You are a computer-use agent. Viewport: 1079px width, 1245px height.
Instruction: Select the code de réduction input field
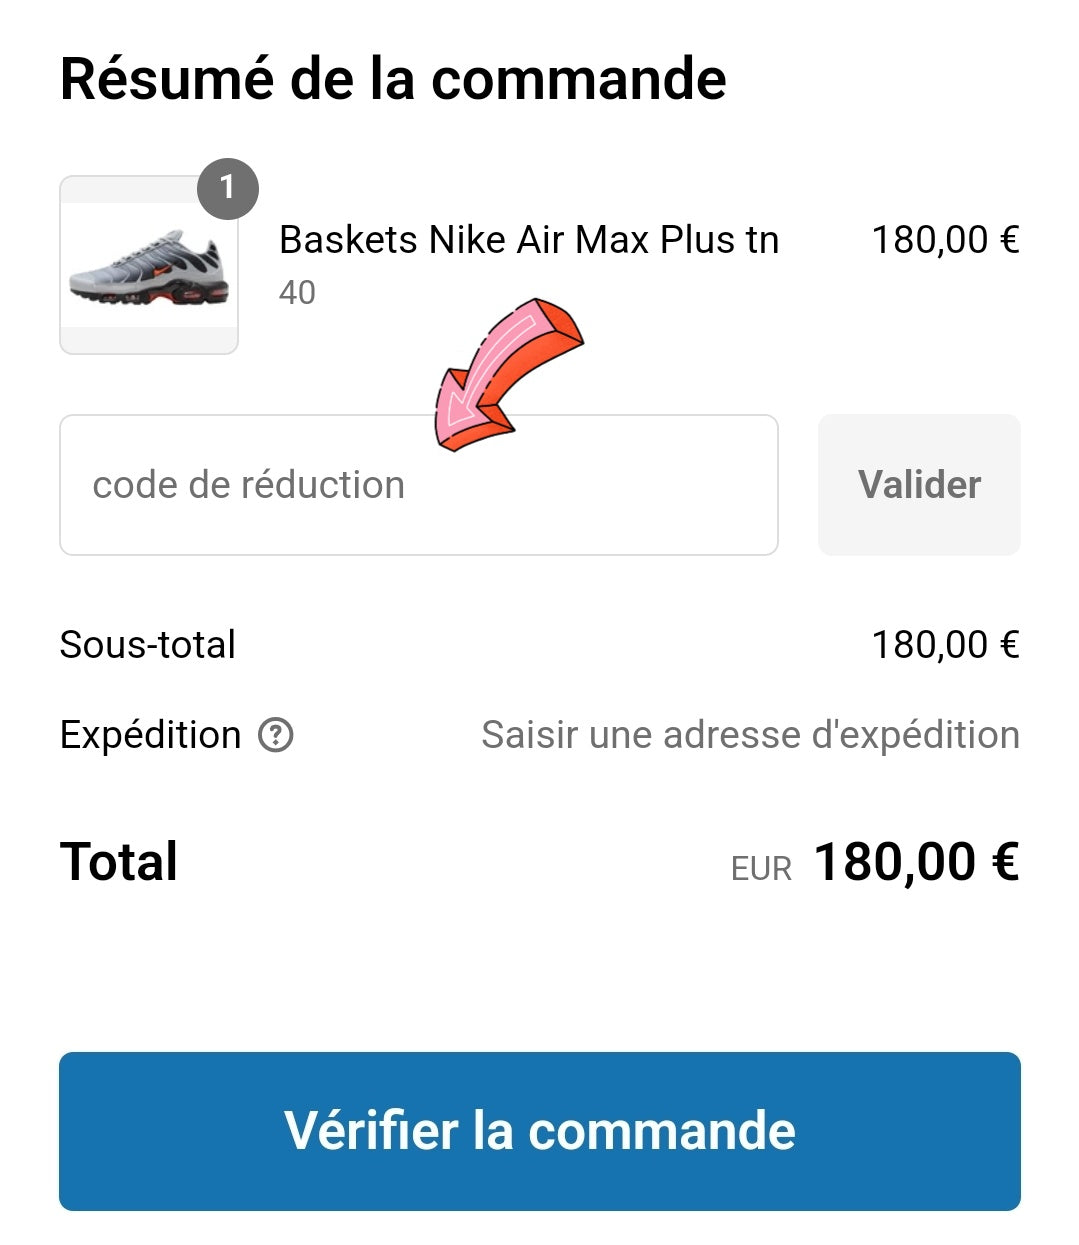pos(418,484)
